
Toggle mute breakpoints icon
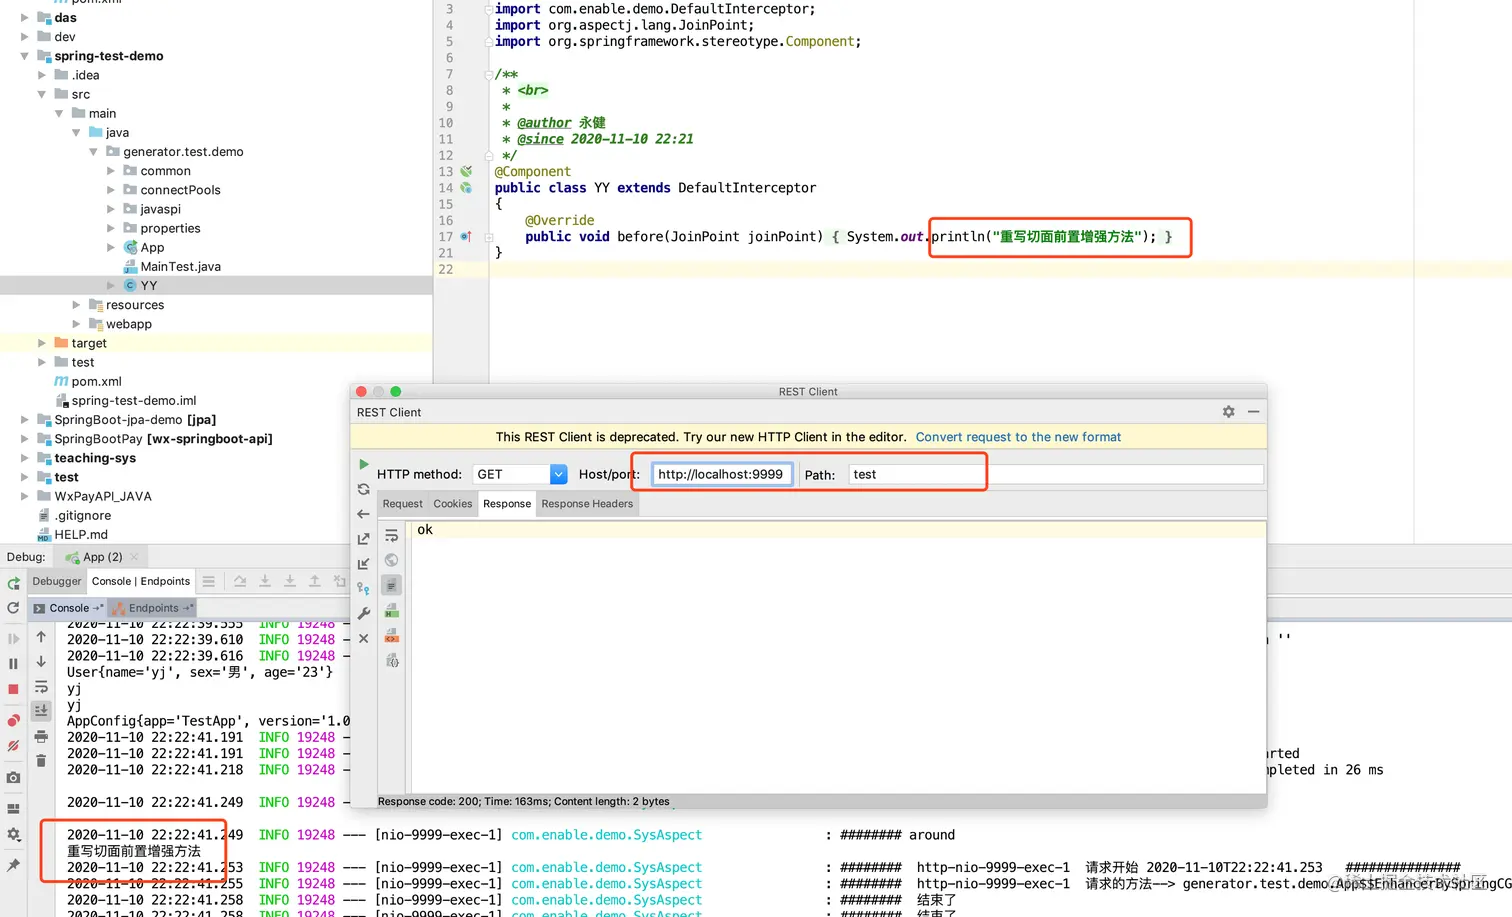tap(14, 746)
